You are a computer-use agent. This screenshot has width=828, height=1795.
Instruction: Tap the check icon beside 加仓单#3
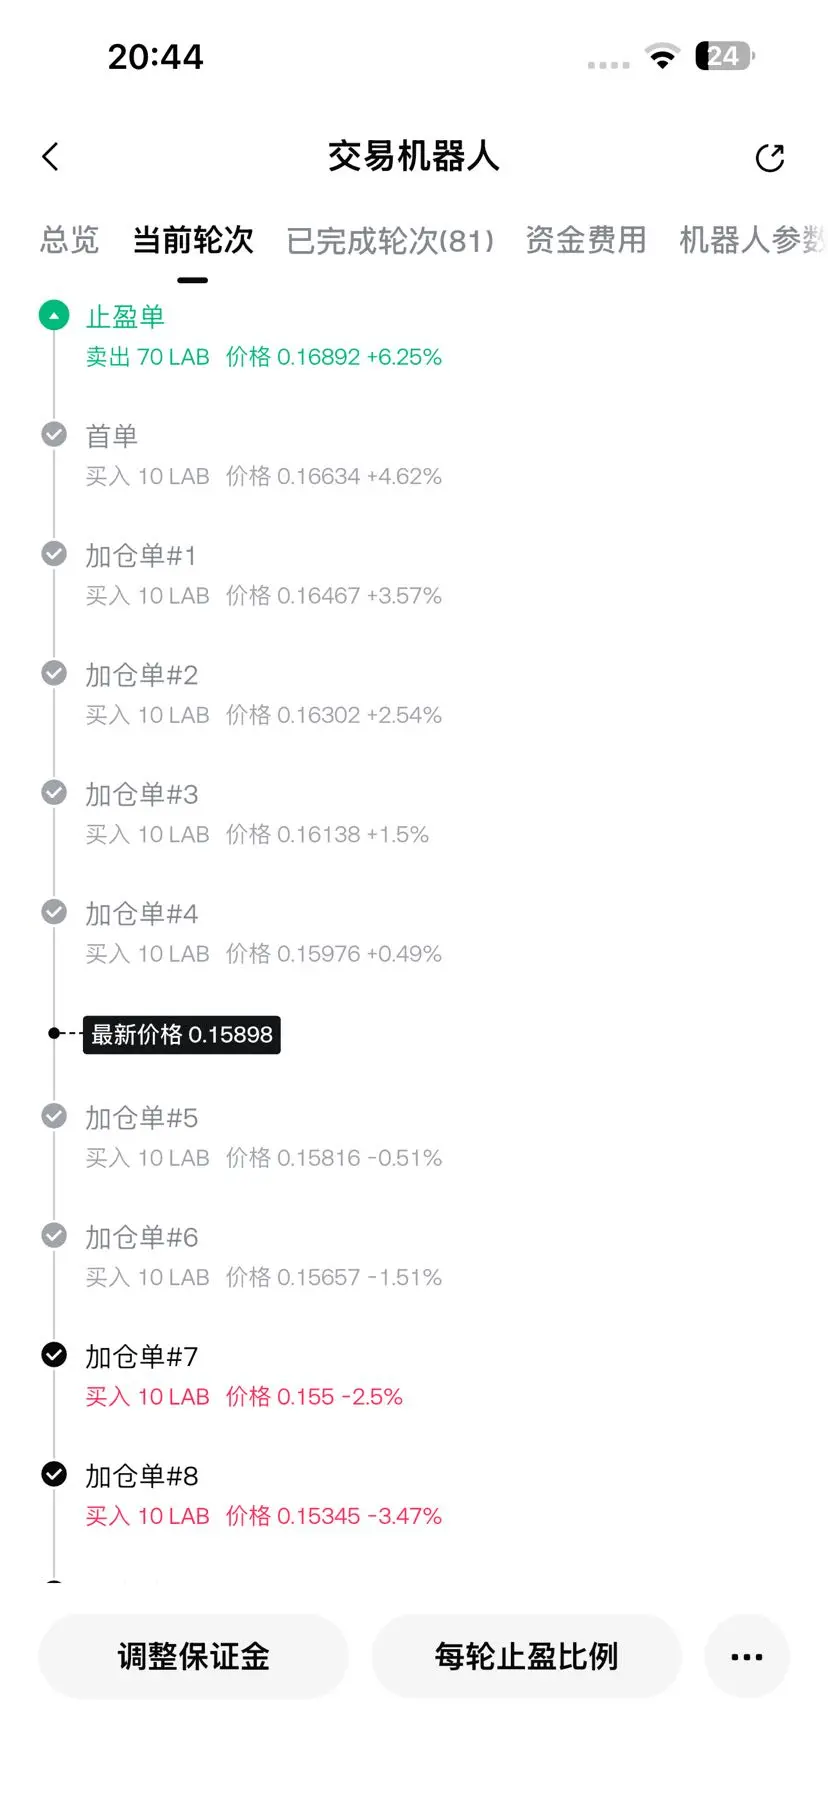54,793
